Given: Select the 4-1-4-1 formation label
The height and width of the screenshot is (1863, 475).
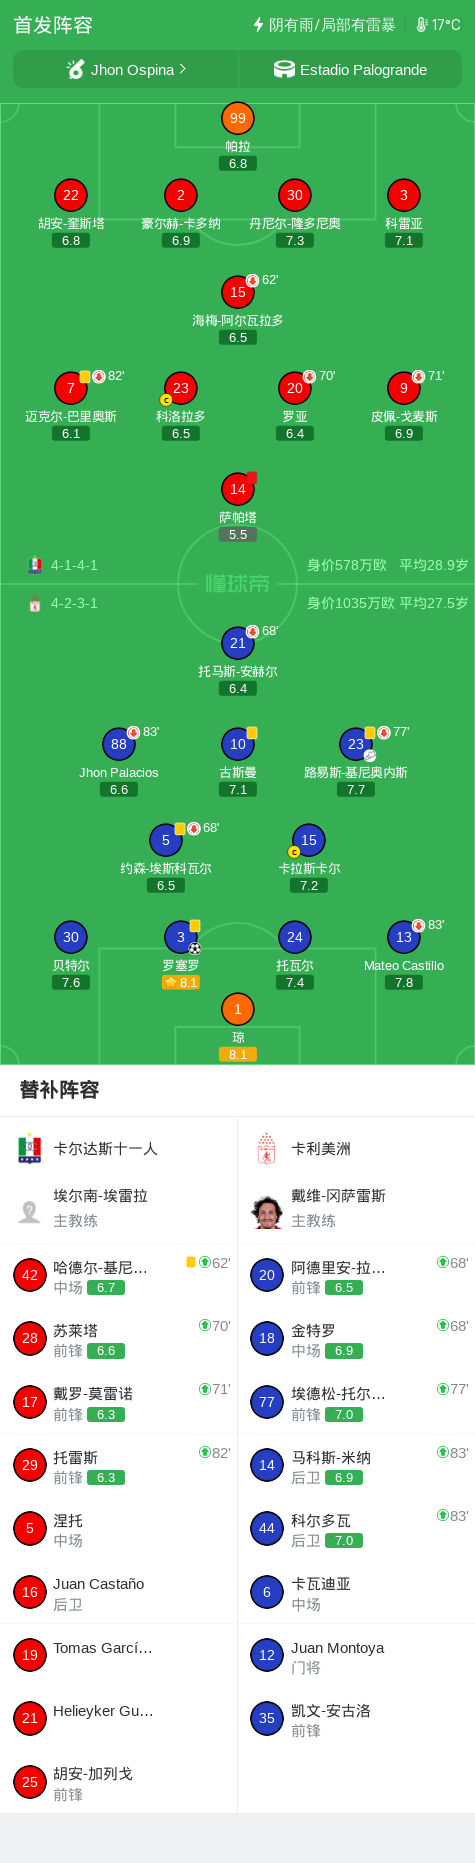Looking at the screenshot, I should [74, 565].
